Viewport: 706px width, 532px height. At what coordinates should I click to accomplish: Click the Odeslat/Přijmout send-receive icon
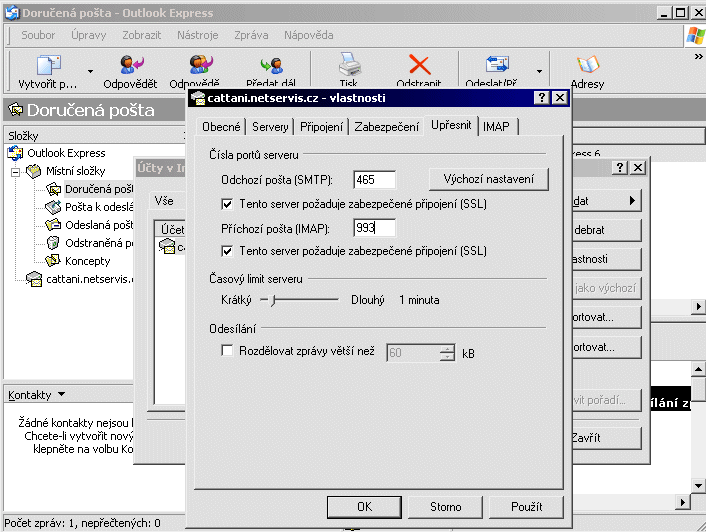click(497, 64)
